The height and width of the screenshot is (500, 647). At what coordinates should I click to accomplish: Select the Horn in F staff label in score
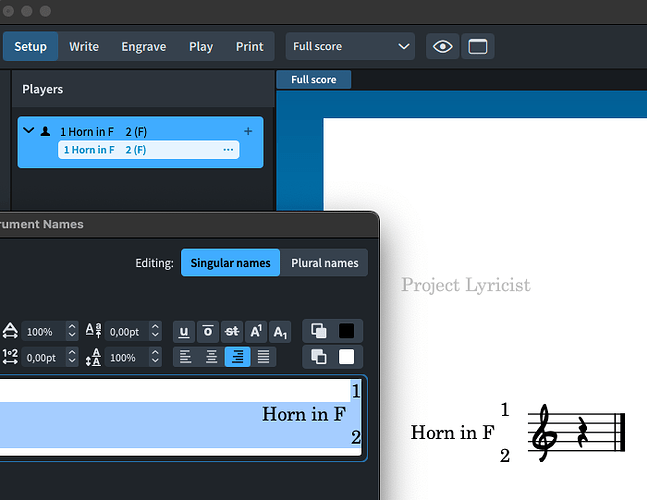(x=453, y=432)
